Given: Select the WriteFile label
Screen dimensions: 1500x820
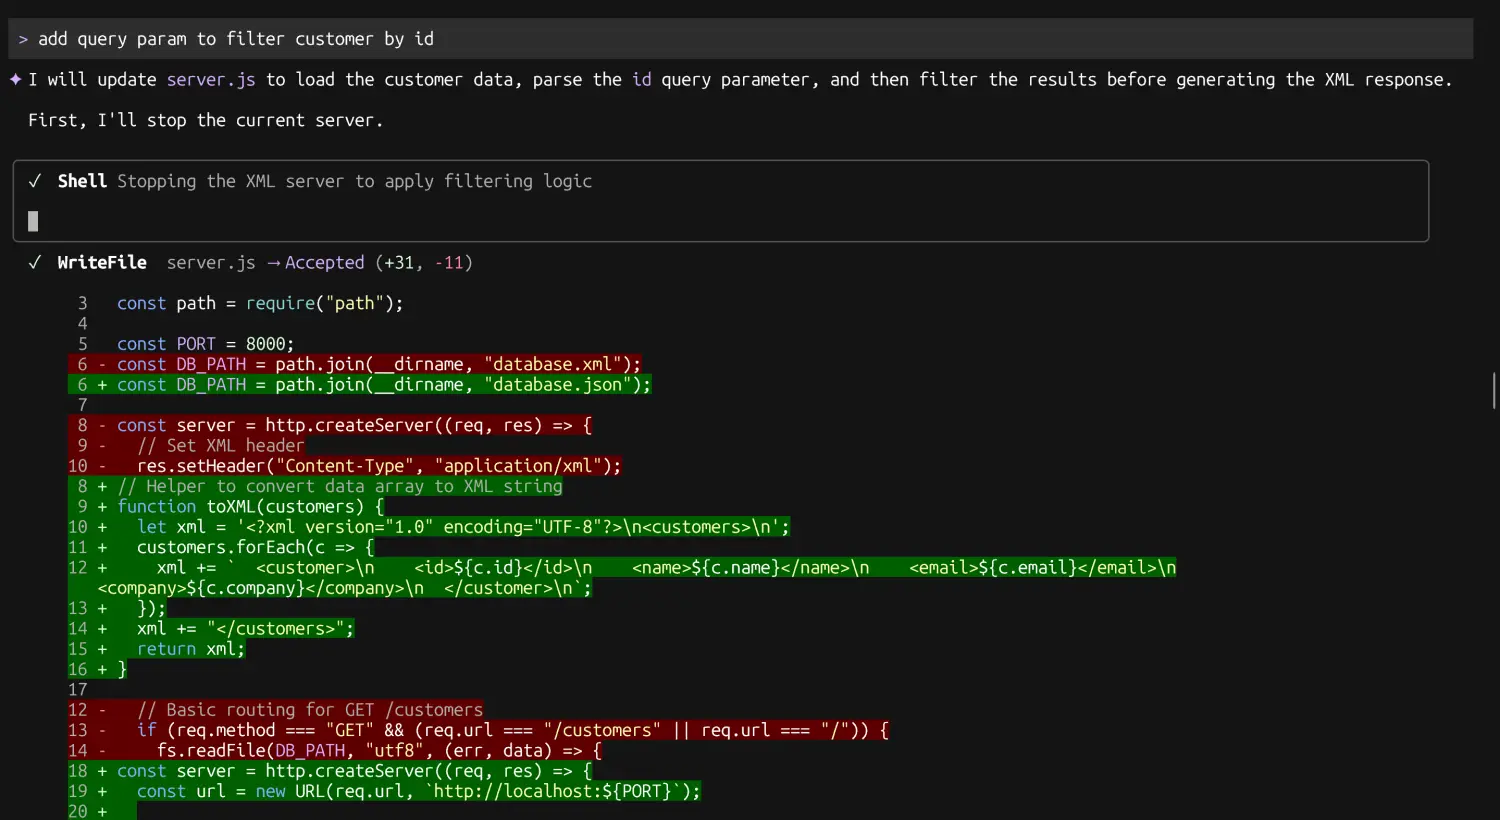Looking at the screenshot, I should 101,262.
